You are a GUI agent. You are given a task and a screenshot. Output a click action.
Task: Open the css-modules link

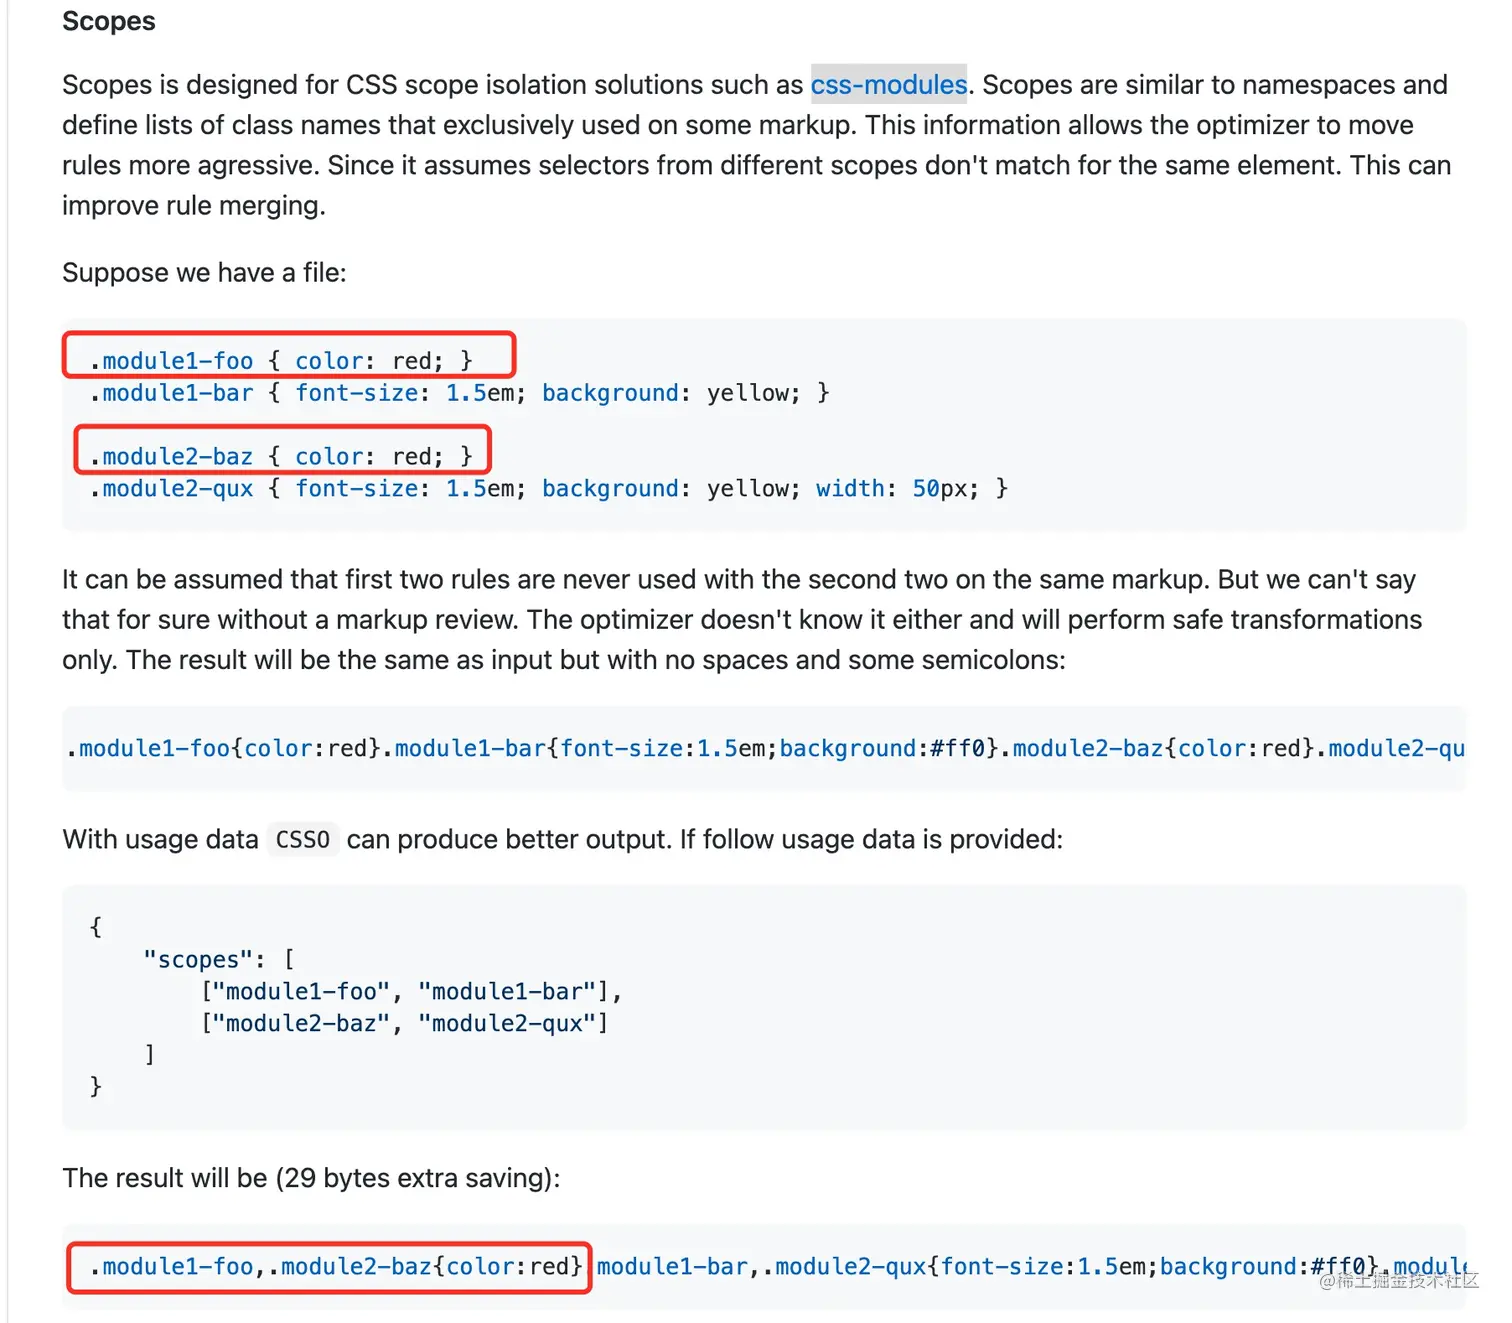[888, 85]
